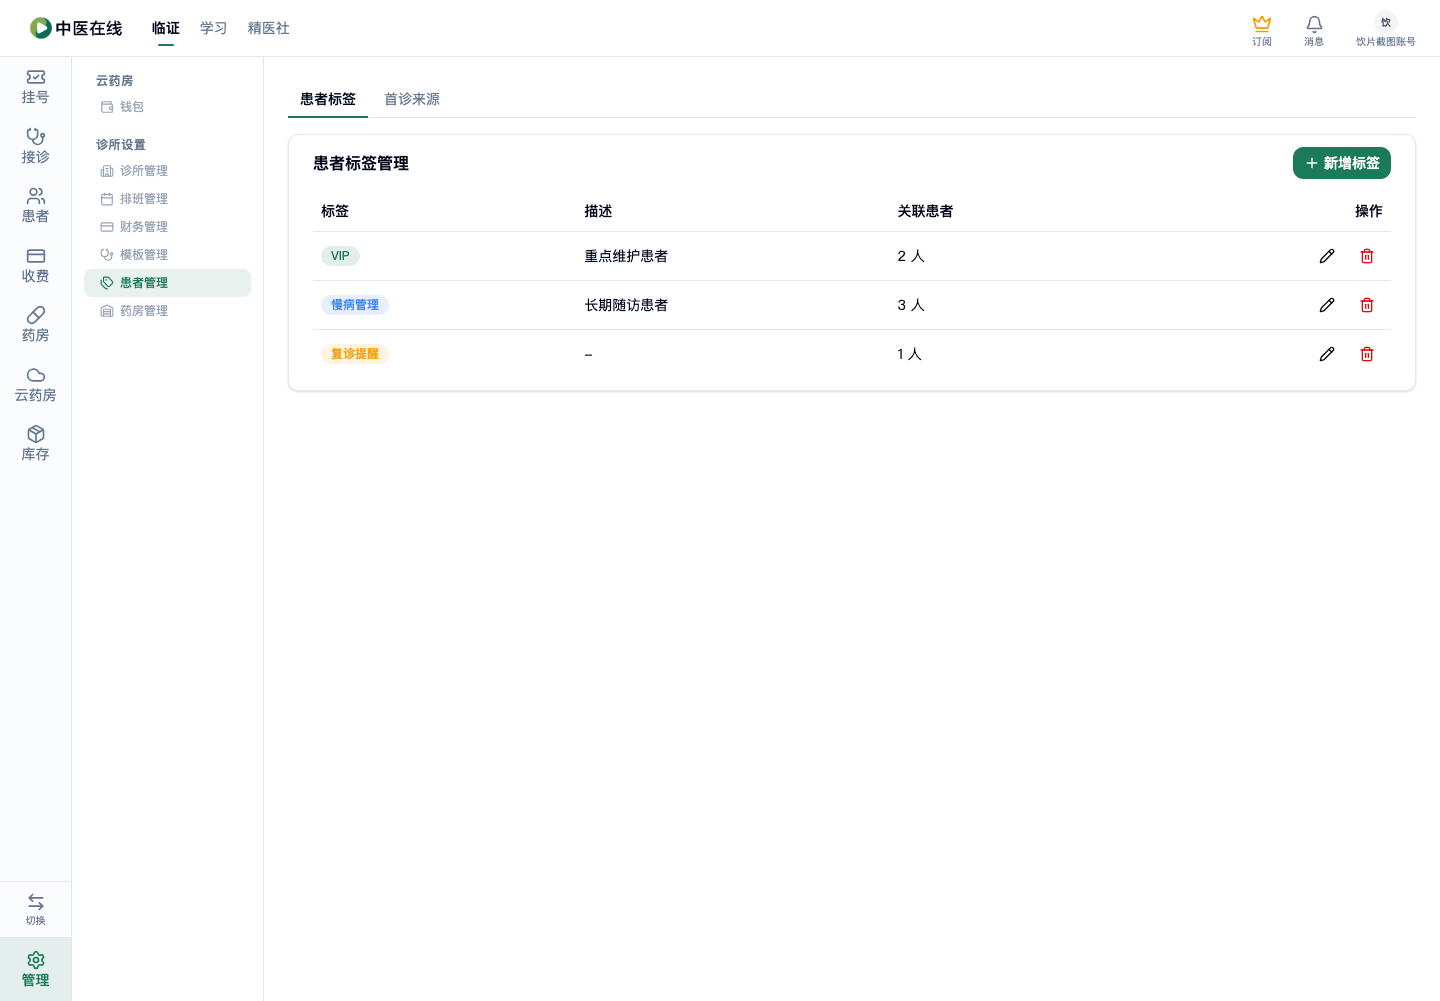Switch to the 临证 top tab
This screenshot has height=1001, width=1440.
[x=166, y=28]
